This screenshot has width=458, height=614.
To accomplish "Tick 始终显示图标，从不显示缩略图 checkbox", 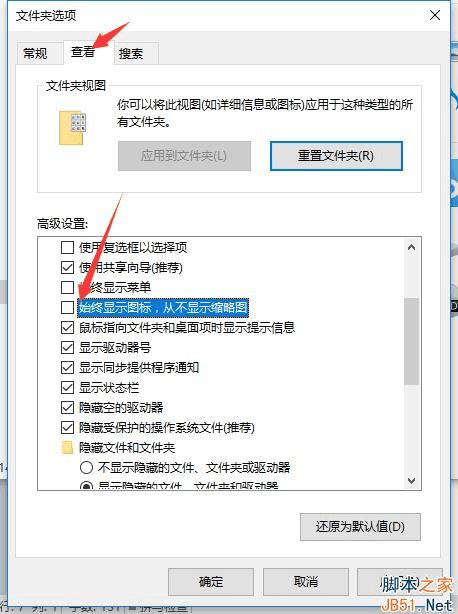I will click(67, 307).
